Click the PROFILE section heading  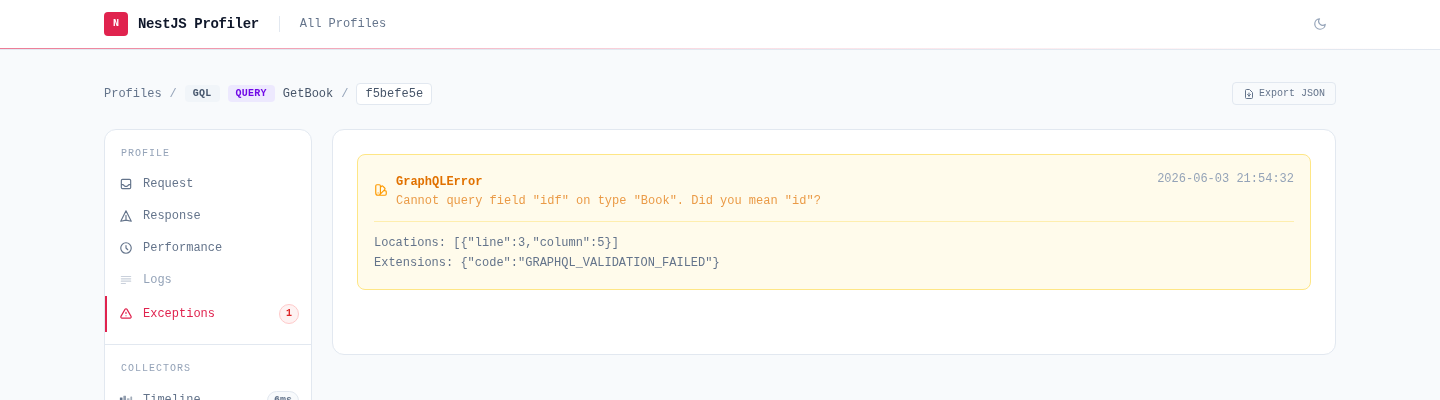145,154
